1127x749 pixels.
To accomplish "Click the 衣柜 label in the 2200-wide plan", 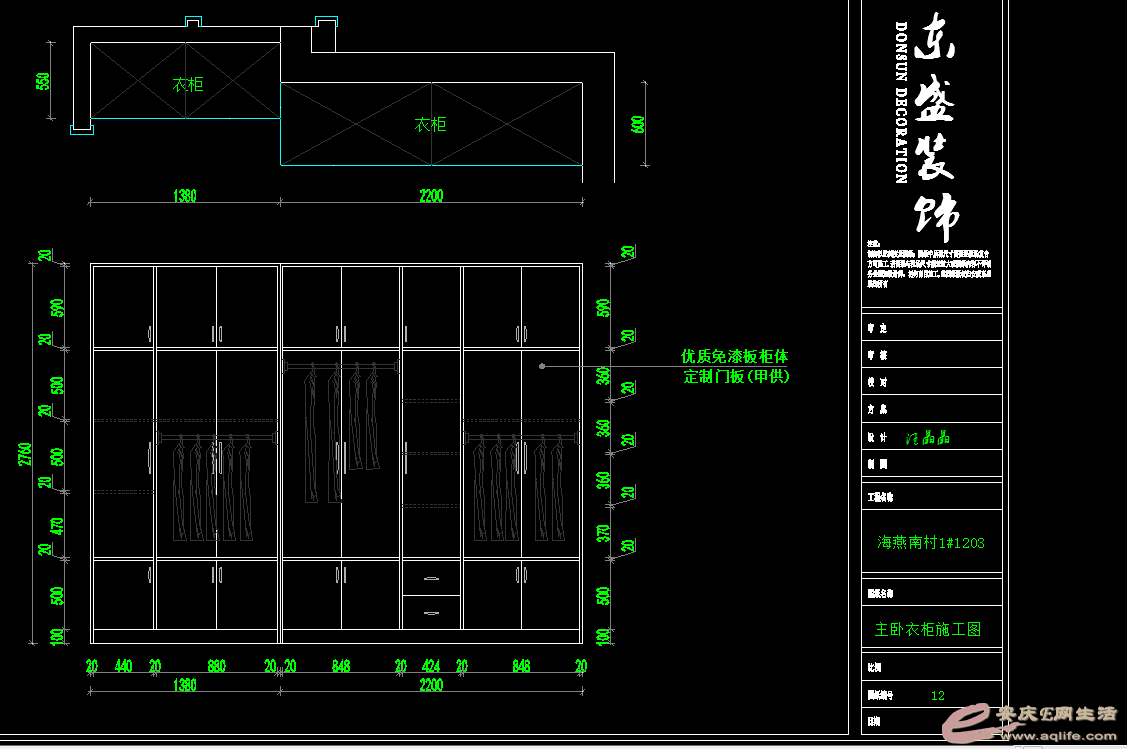I will tap(430, 125).
